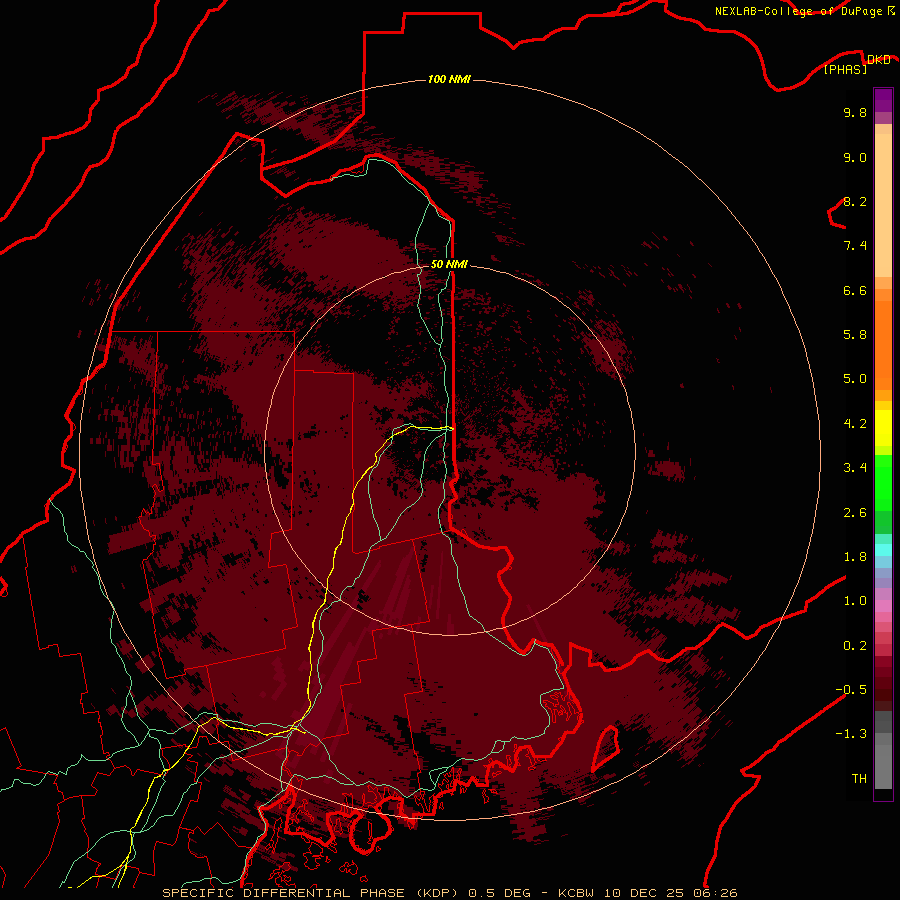Click the [PHAS] units label
This screenshot has width=900, height=900.
tap(845, 70)
